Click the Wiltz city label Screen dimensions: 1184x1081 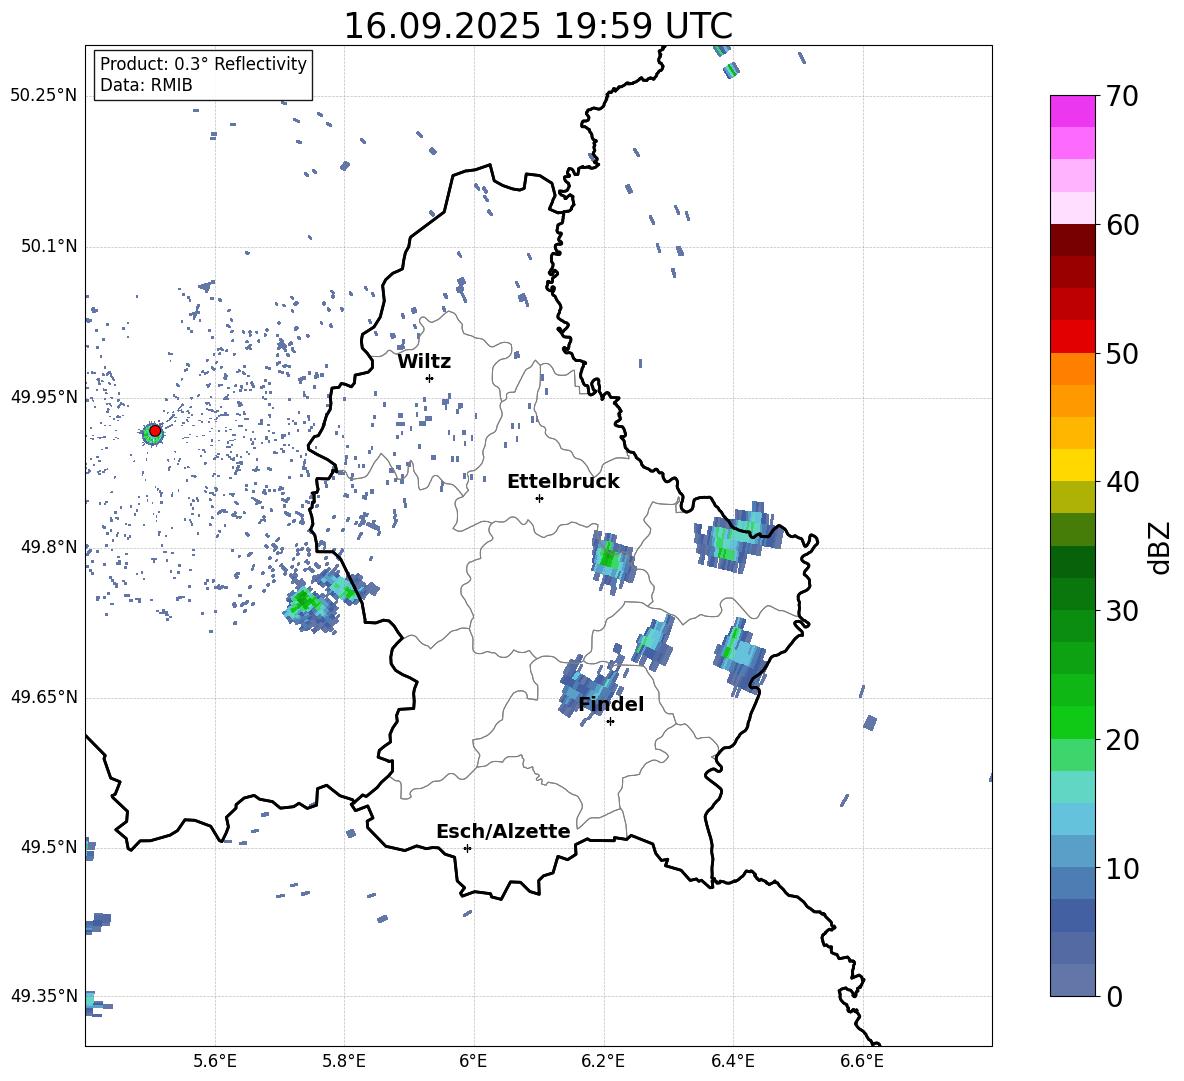pyautogui.click(x=424, y=362)
